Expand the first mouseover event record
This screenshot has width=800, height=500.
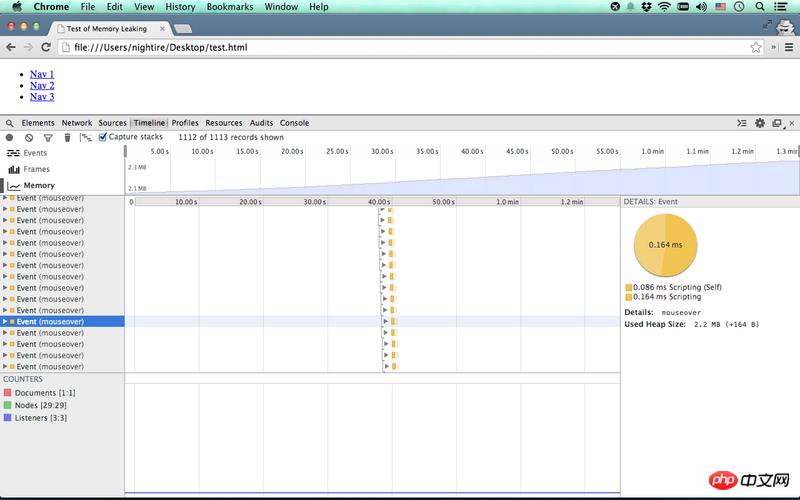point(6,198)
